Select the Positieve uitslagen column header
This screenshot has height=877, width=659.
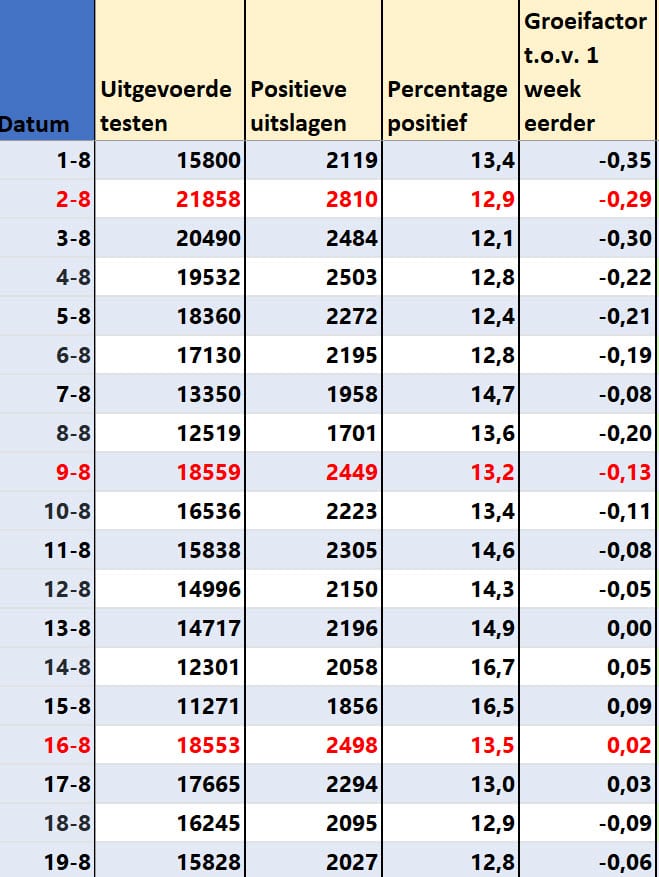tap(313, 70)
